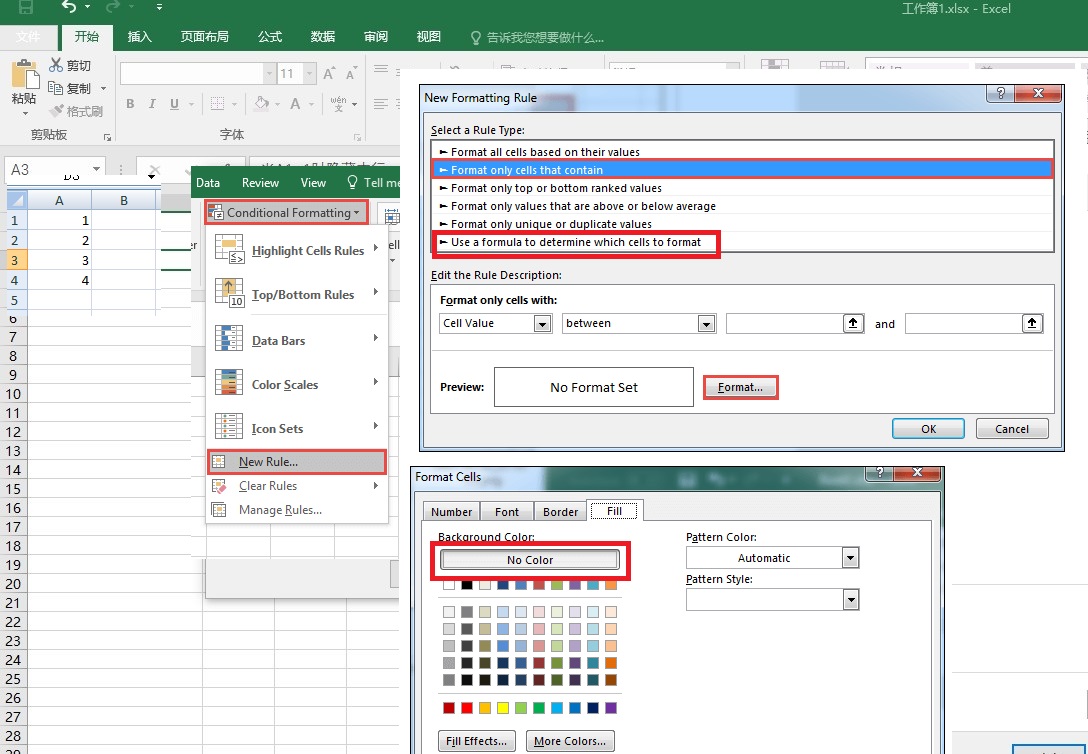Pick the dark red swatch in the standard colors row
Screen dimensions: 1088x754
(449, 708)
